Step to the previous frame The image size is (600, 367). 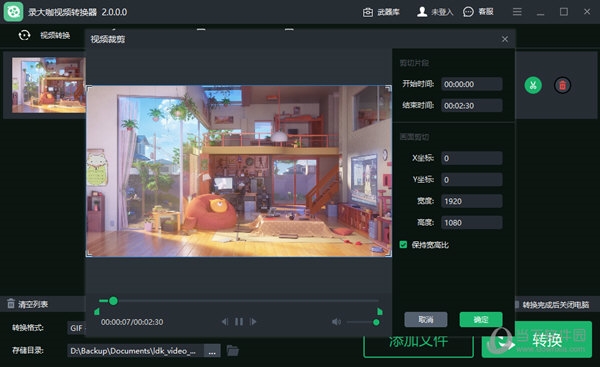[x=225, y=322]
